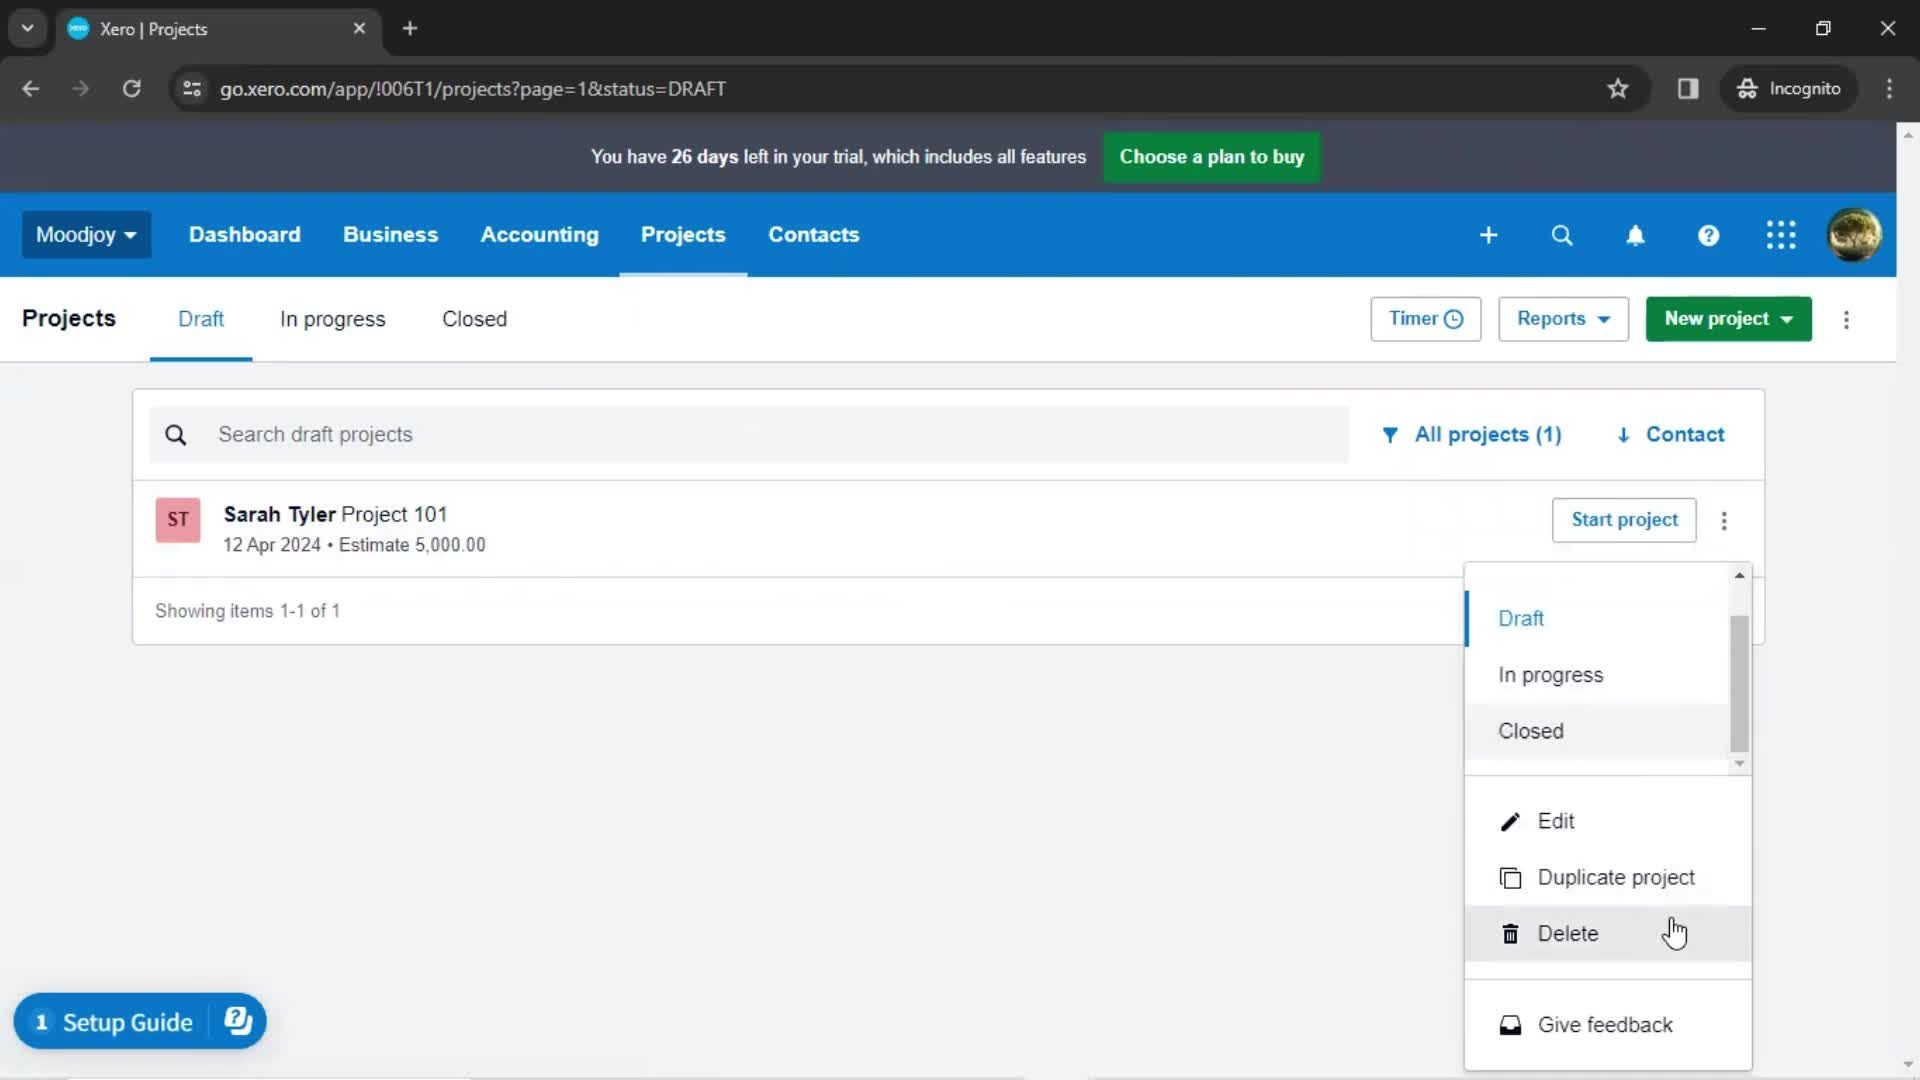Open the browser side panel icon
Image resolution: width=1920 pixels, height=1080 pixels.
1688,89
